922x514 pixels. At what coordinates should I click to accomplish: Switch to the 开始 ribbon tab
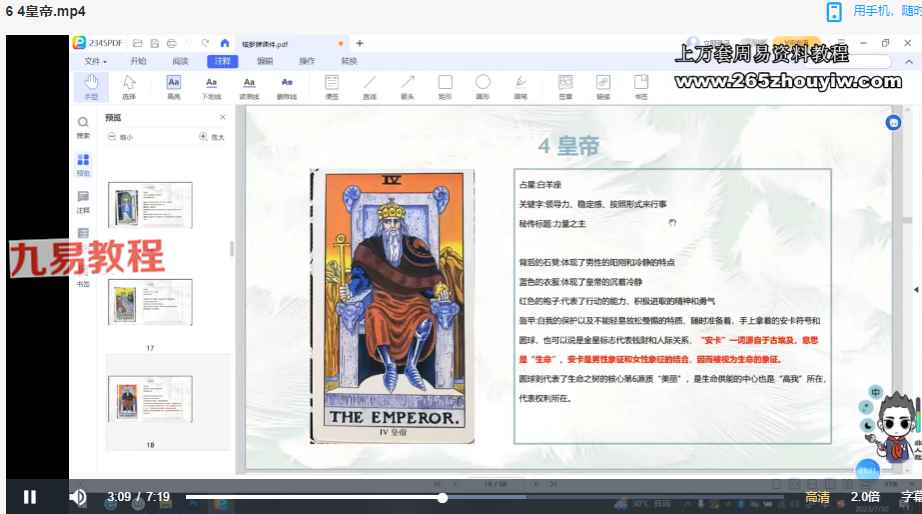click(x=138, y=61)
